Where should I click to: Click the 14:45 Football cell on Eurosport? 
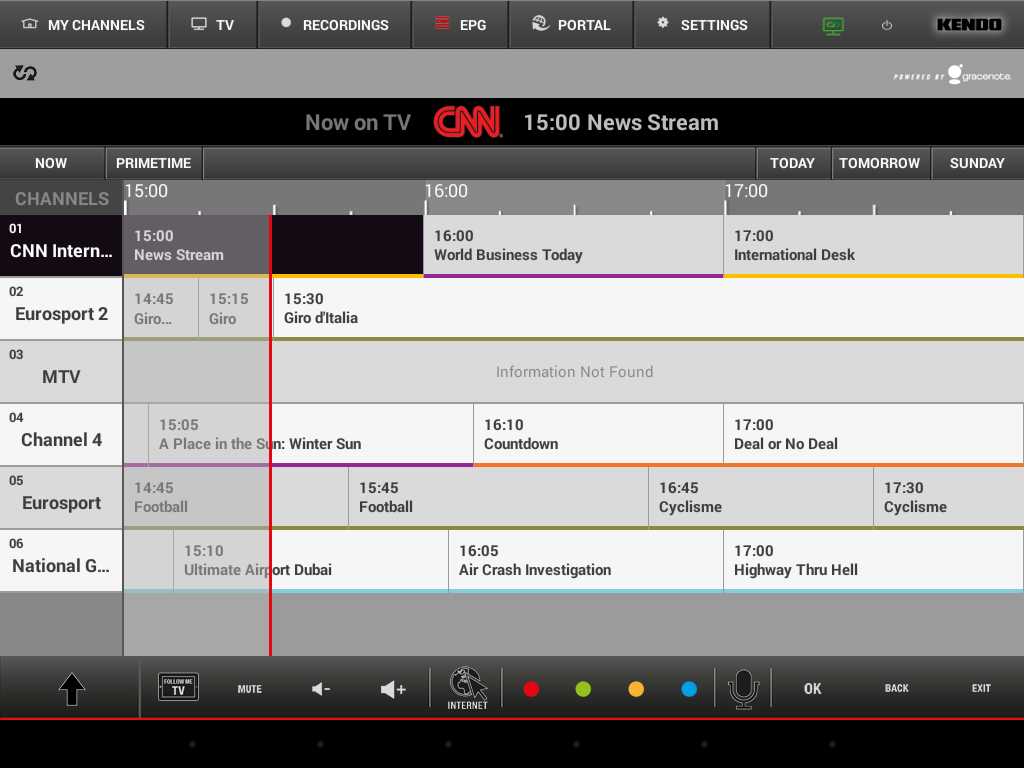pos(236,497)
